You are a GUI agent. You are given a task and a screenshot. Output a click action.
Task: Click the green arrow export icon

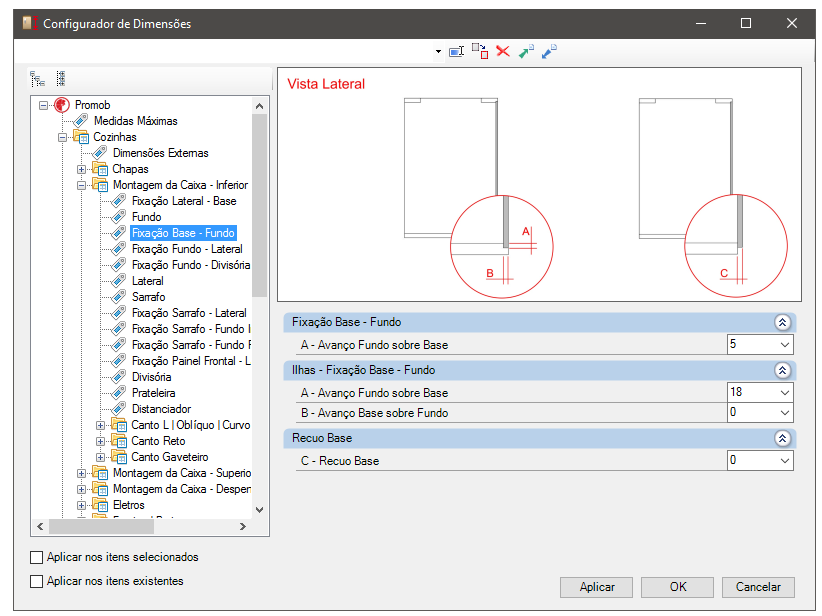tap(526, 51)
